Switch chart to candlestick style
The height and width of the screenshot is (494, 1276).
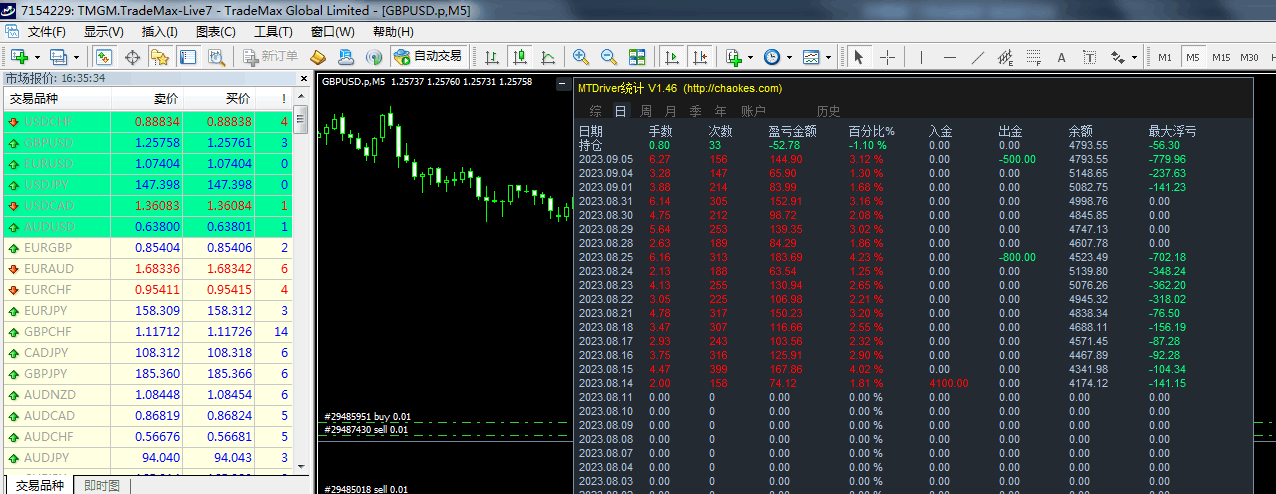coord(520,57)
